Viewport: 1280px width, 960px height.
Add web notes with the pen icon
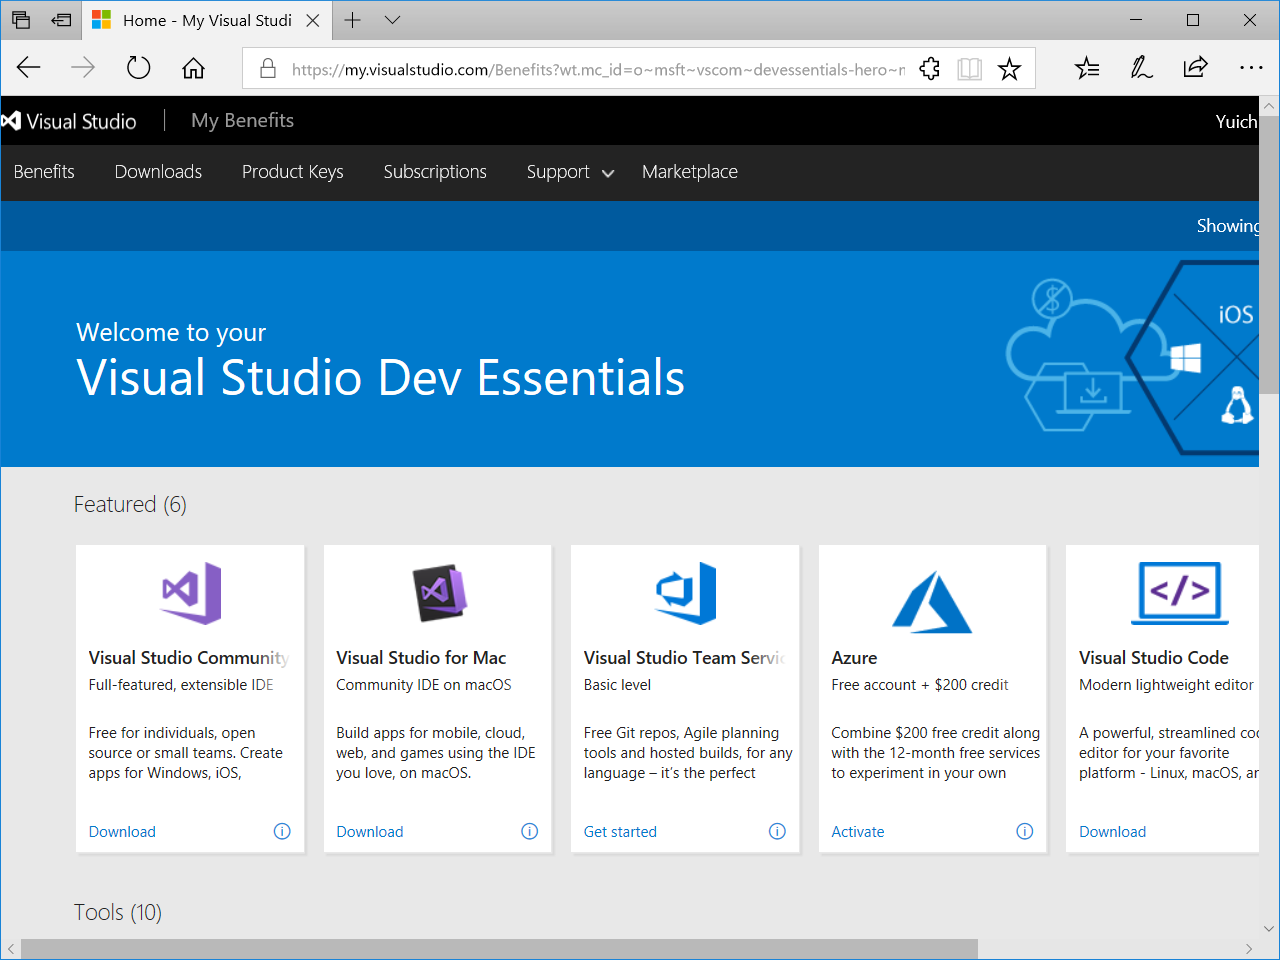(x=1141, y=68)
